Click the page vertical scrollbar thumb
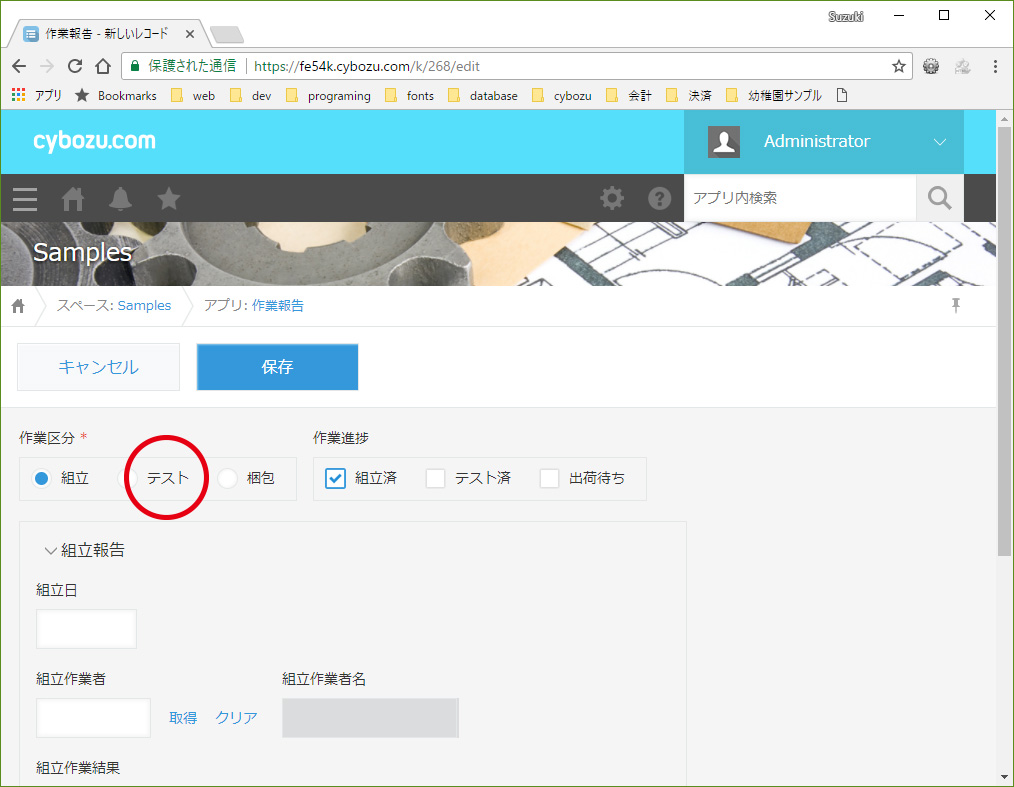The image size is (1014, 787). [x=1004, y=341]
